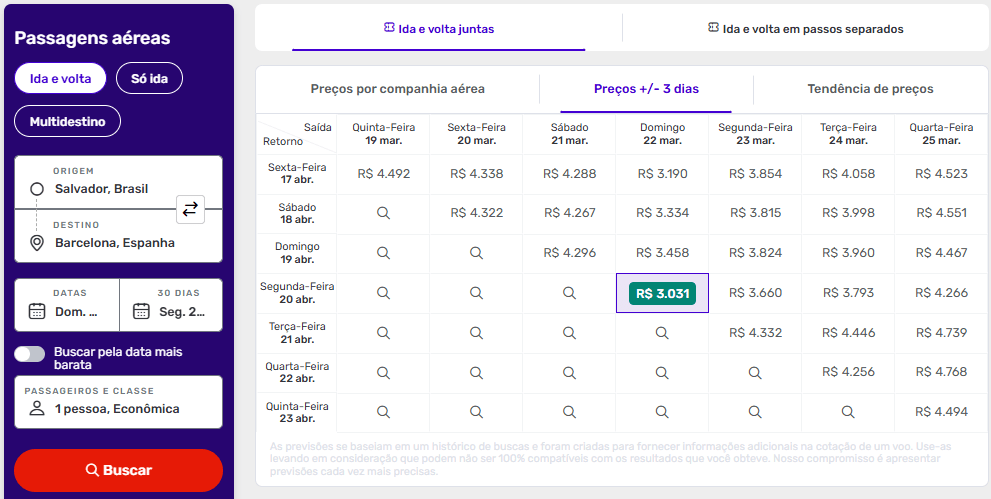
Task: Select the 'Só ida' trip option
Action: click(149, 78)
